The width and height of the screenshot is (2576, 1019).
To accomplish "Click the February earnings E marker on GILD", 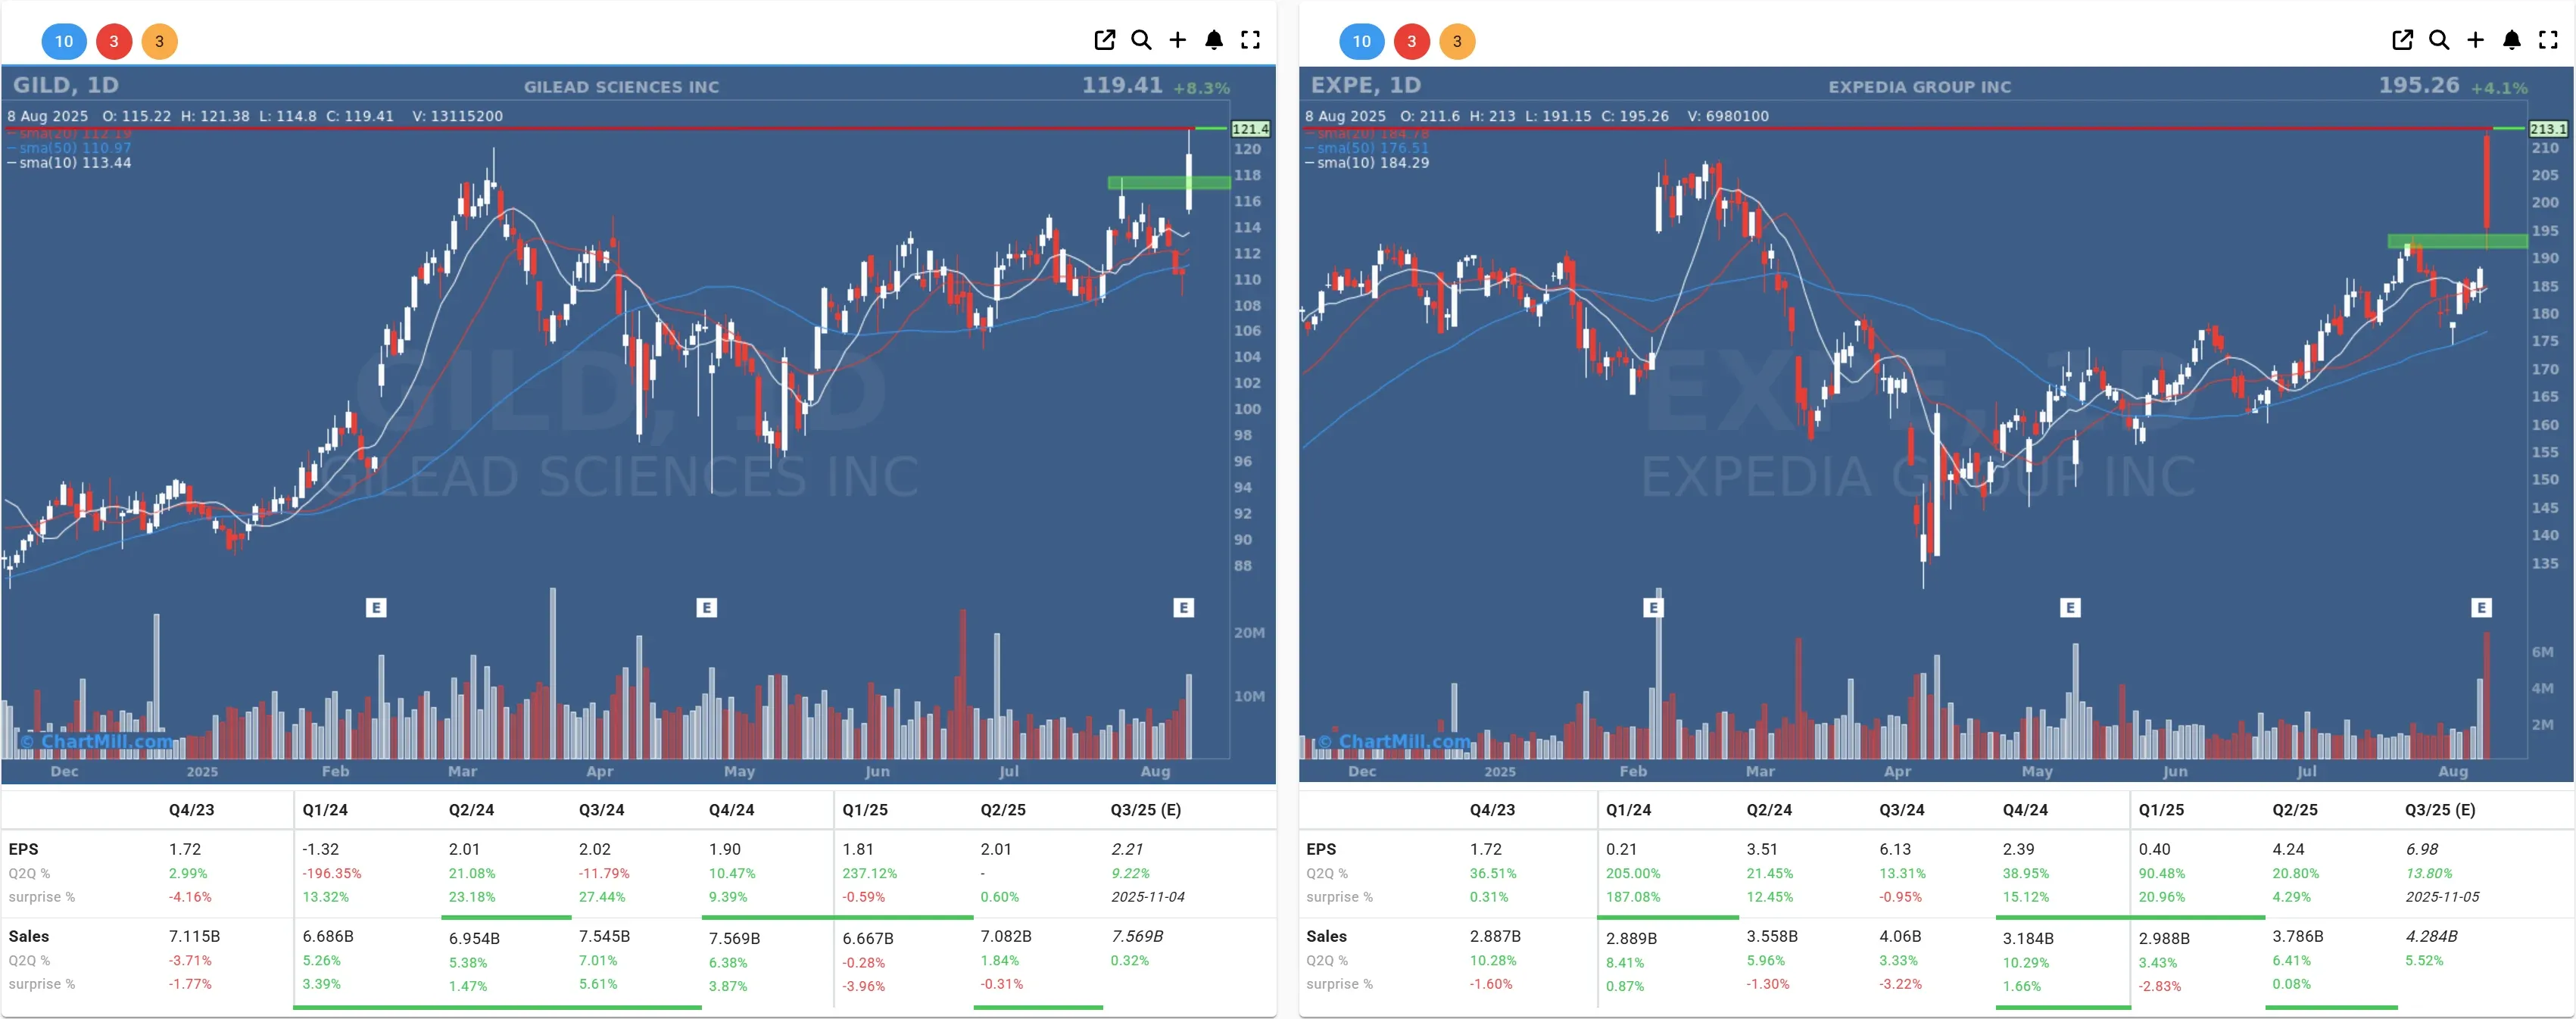I will click(x=376, y=607).
